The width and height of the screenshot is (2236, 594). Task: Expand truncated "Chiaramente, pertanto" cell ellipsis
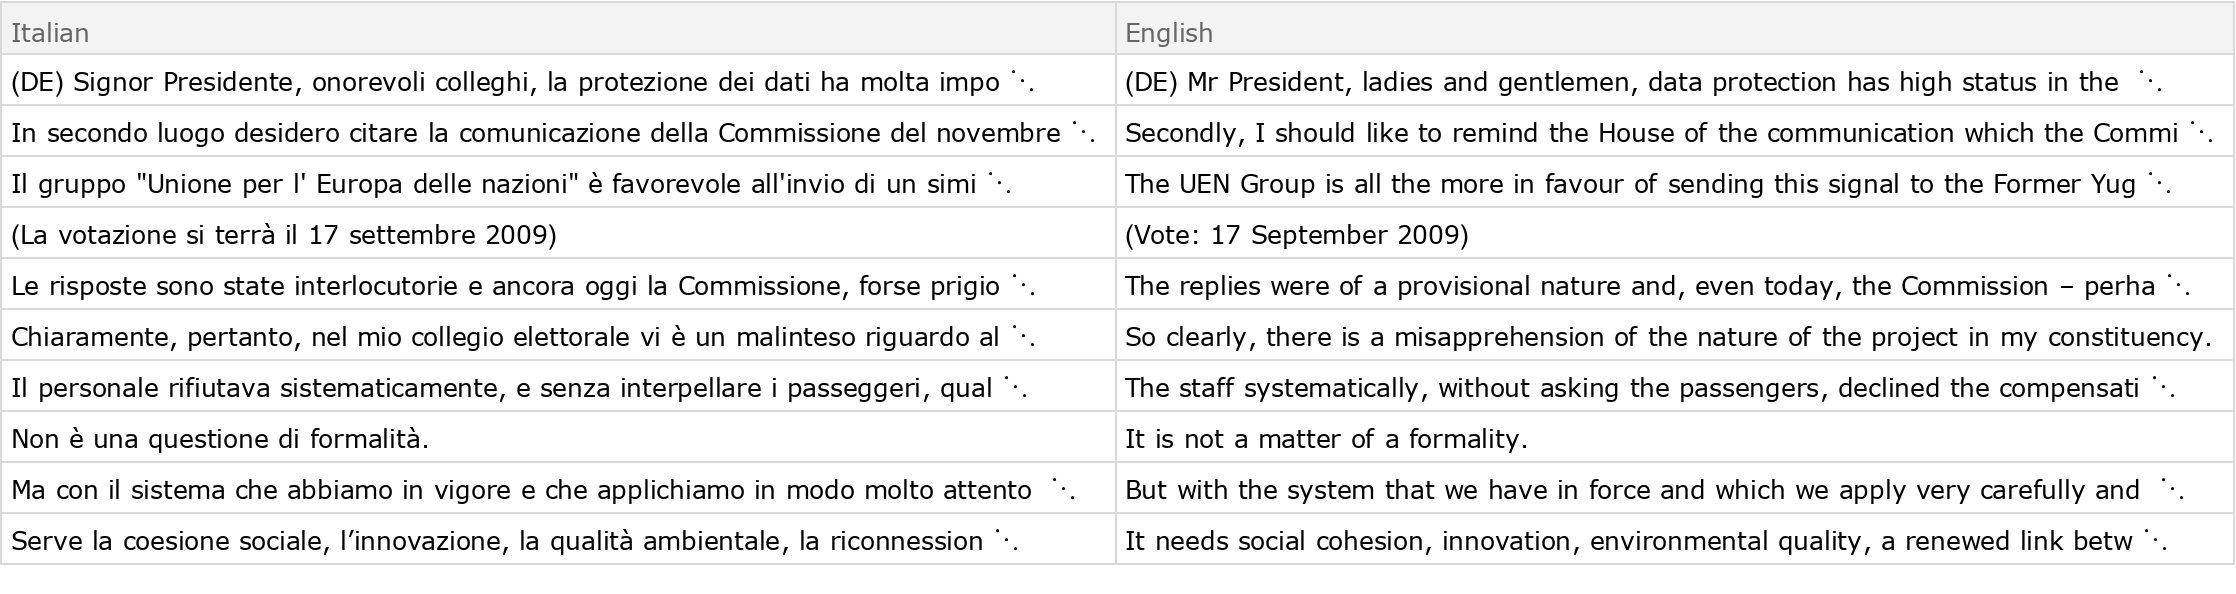(1022, 337)
